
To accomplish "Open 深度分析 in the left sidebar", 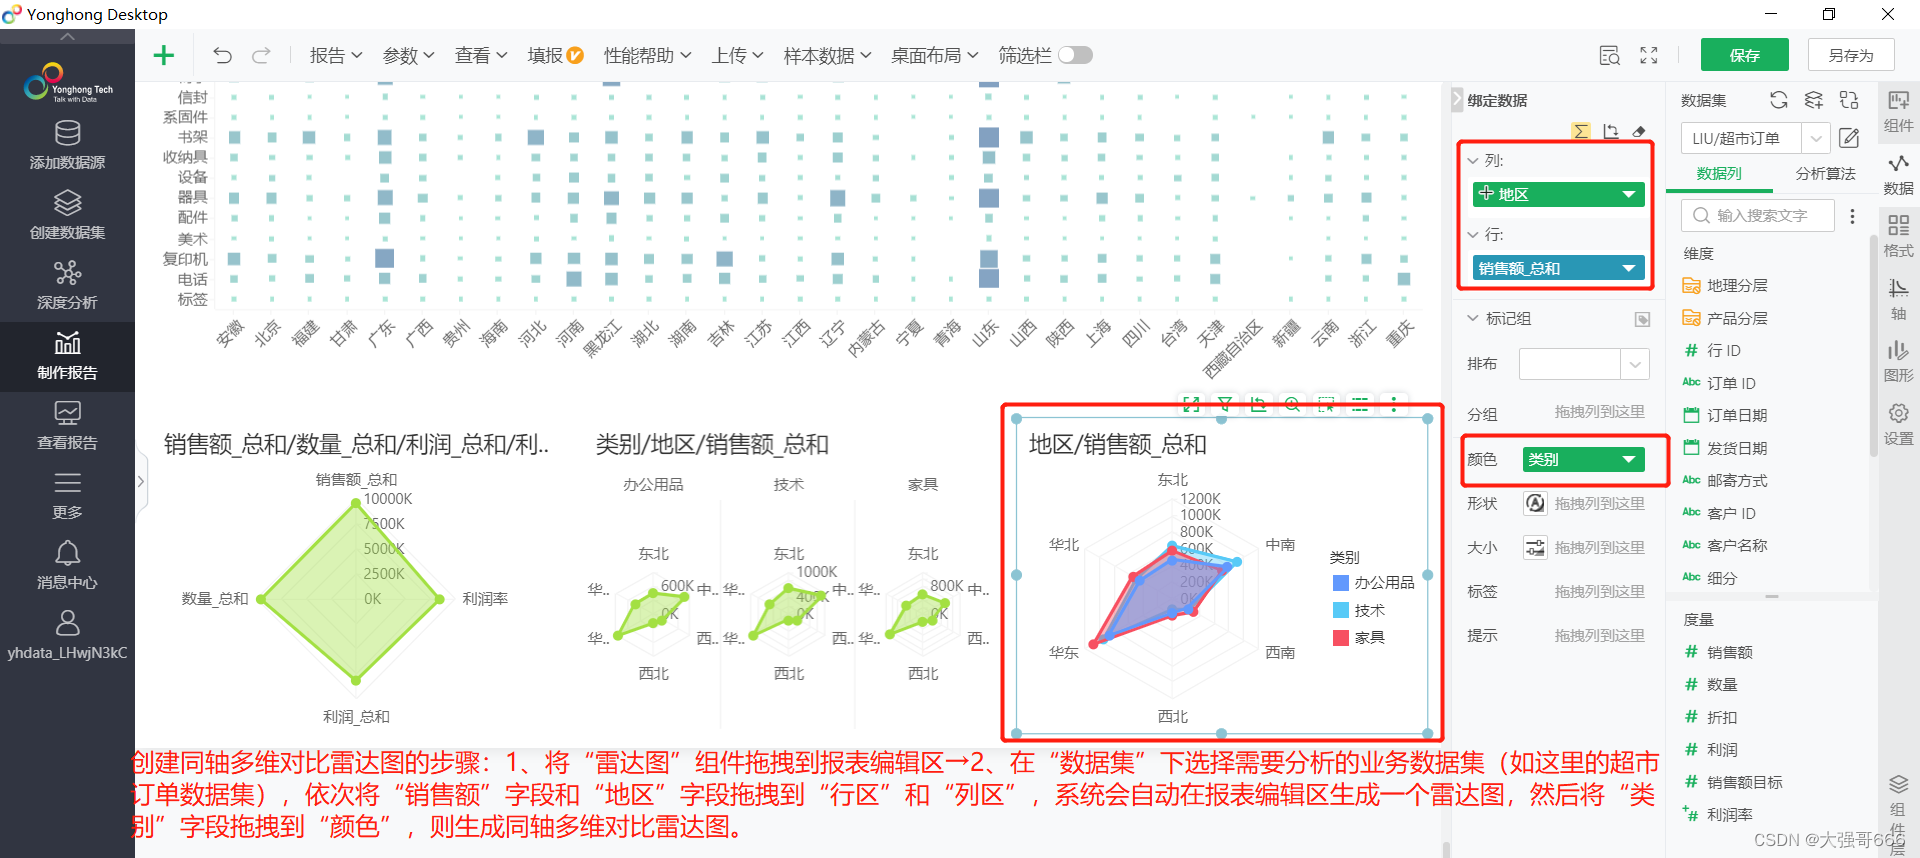I will (x=67, y=285).
